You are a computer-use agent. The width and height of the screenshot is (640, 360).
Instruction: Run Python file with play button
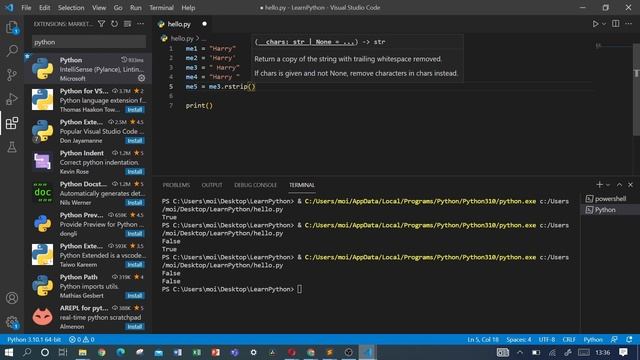596,24
